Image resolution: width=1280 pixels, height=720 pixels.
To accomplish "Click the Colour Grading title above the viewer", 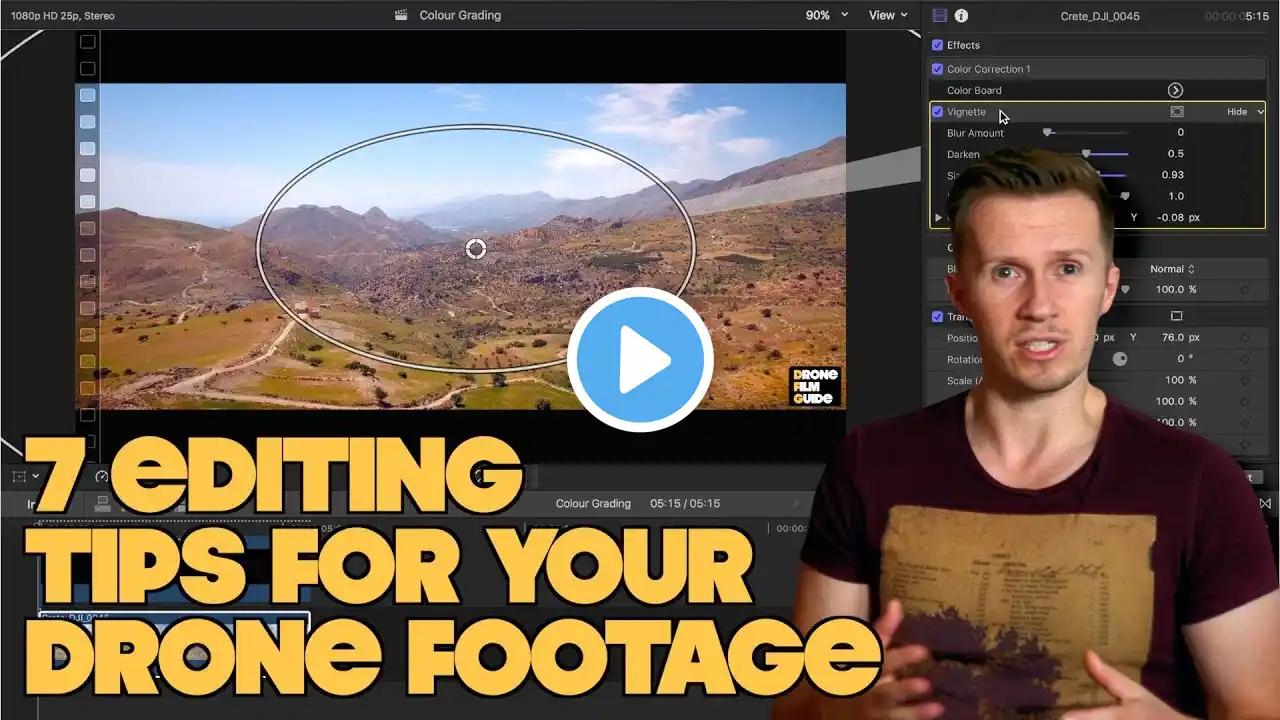I will (x=460, y=15).
